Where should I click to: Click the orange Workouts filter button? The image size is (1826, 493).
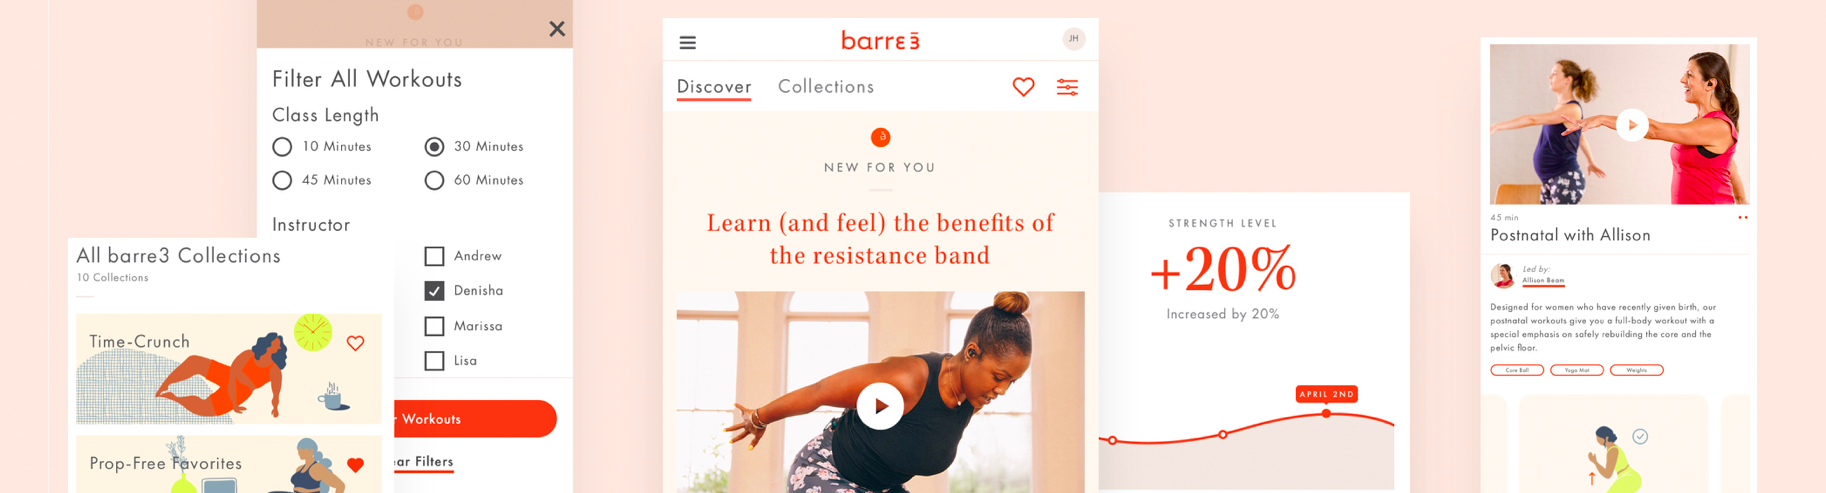(475, 419)
